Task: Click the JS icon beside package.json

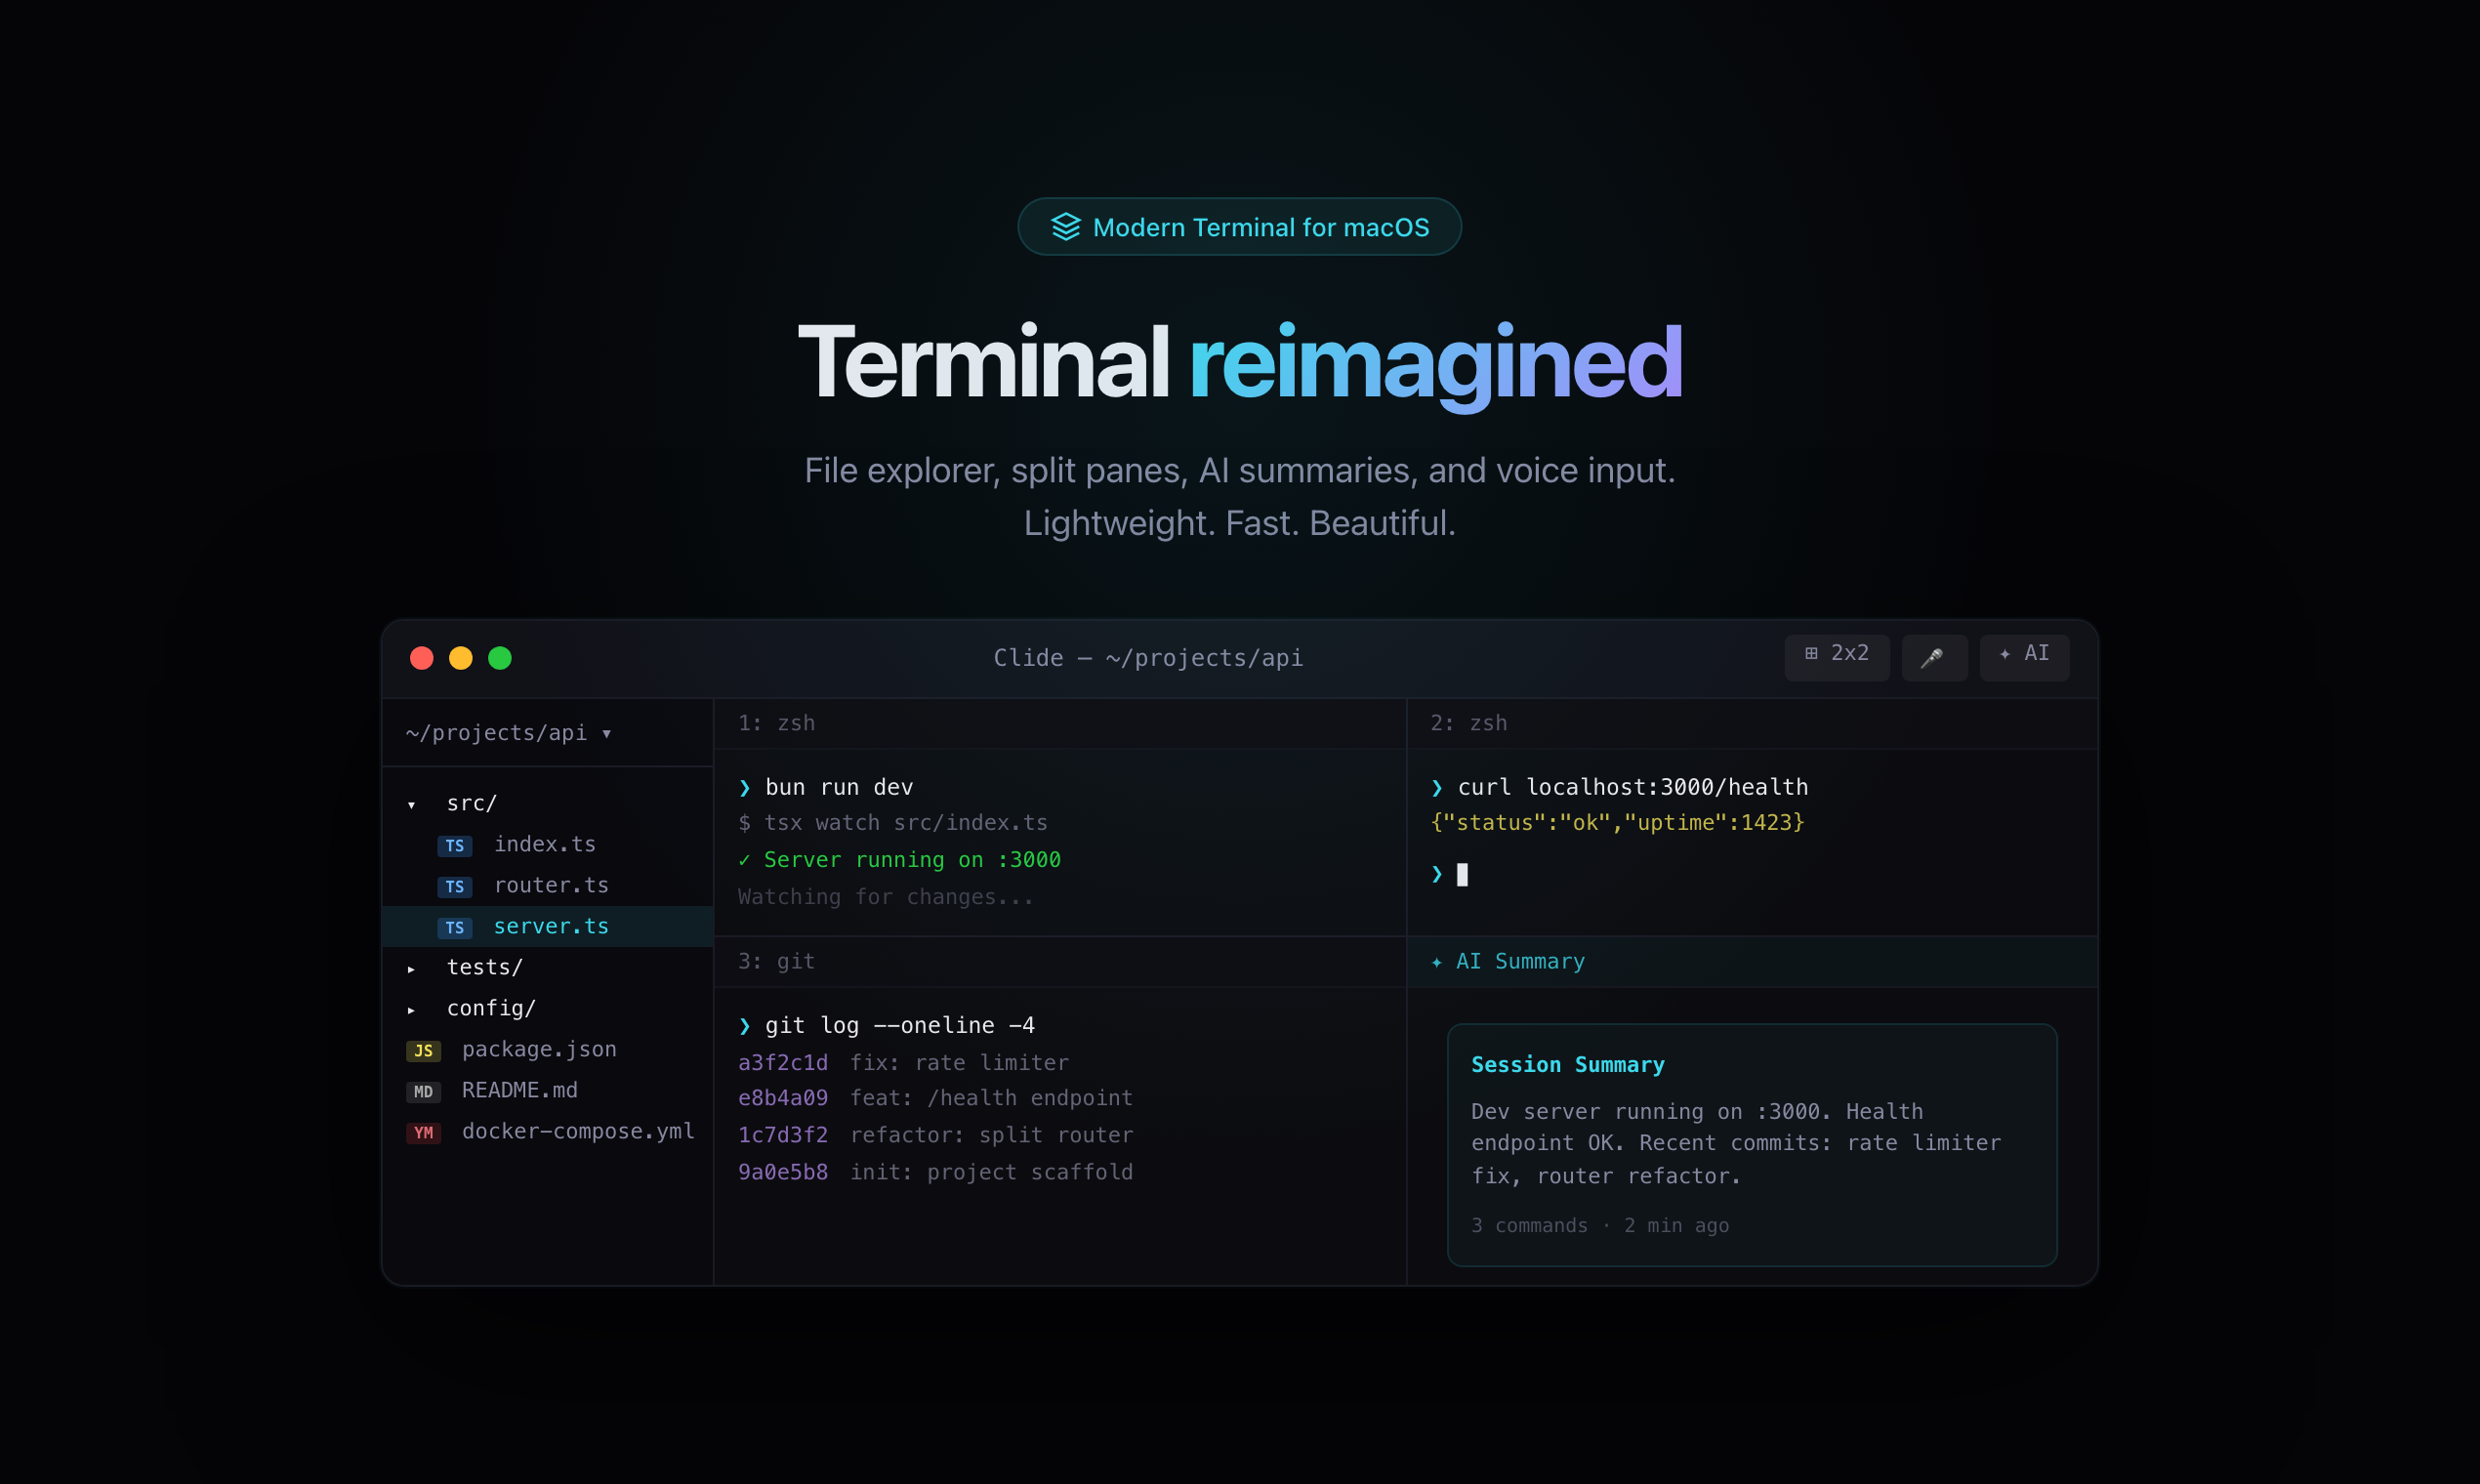Action: (x=423, y=1051)
